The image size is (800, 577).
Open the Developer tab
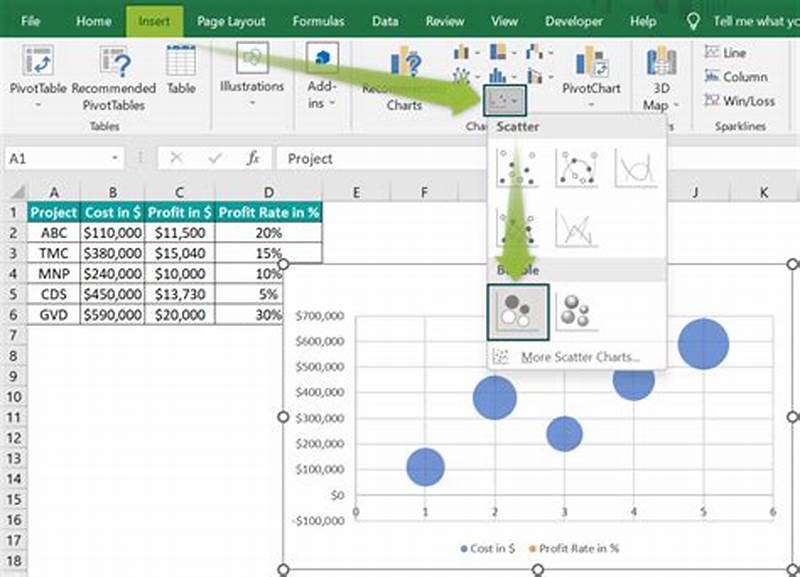573,20
